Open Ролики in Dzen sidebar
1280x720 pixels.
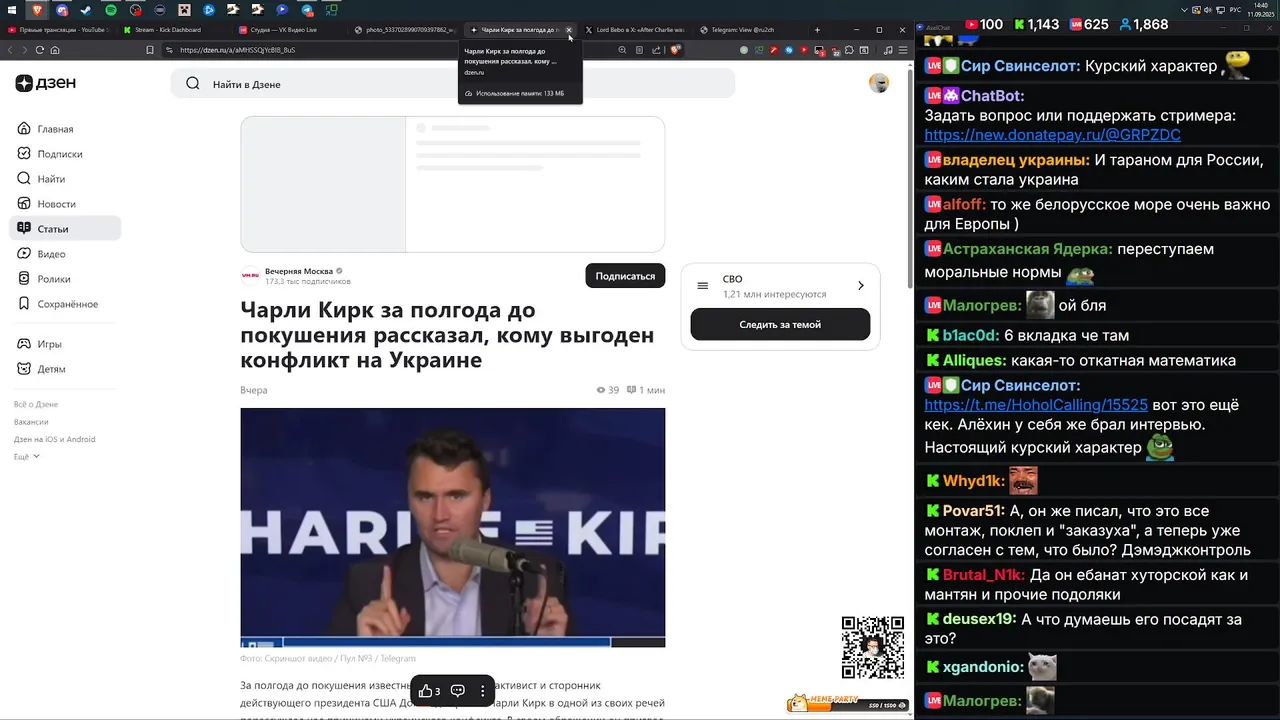(x=65, y=279)
